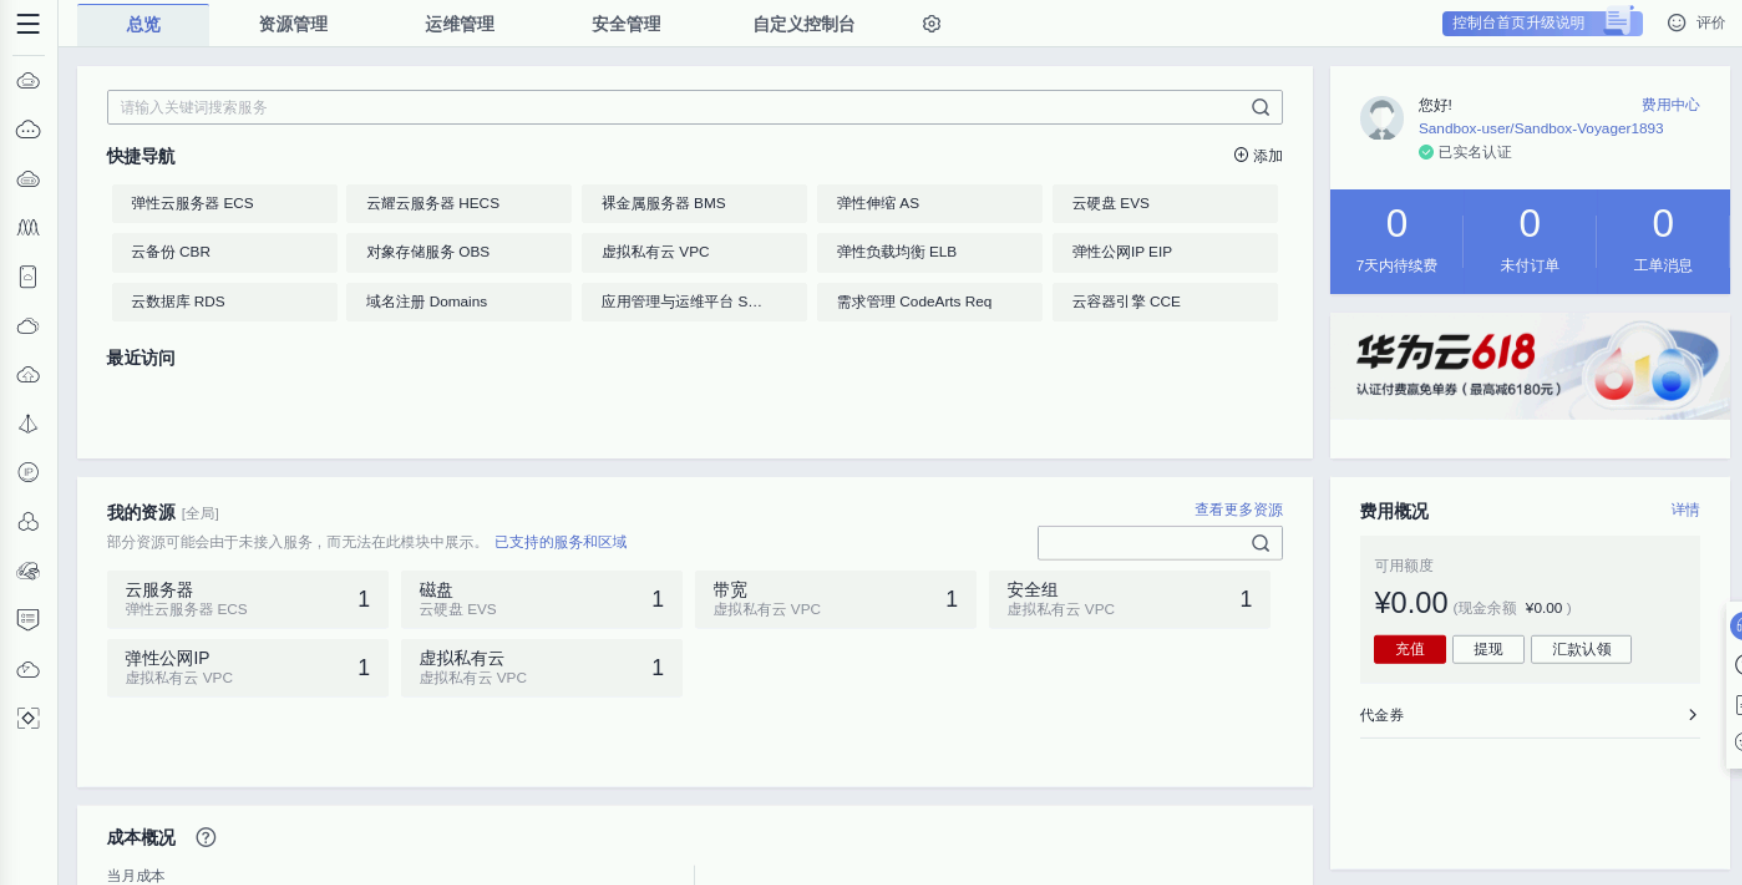This screenshot has width=1742, height=885.
Task: Open sidebar three-circles cluster icon
Action: 28,522
